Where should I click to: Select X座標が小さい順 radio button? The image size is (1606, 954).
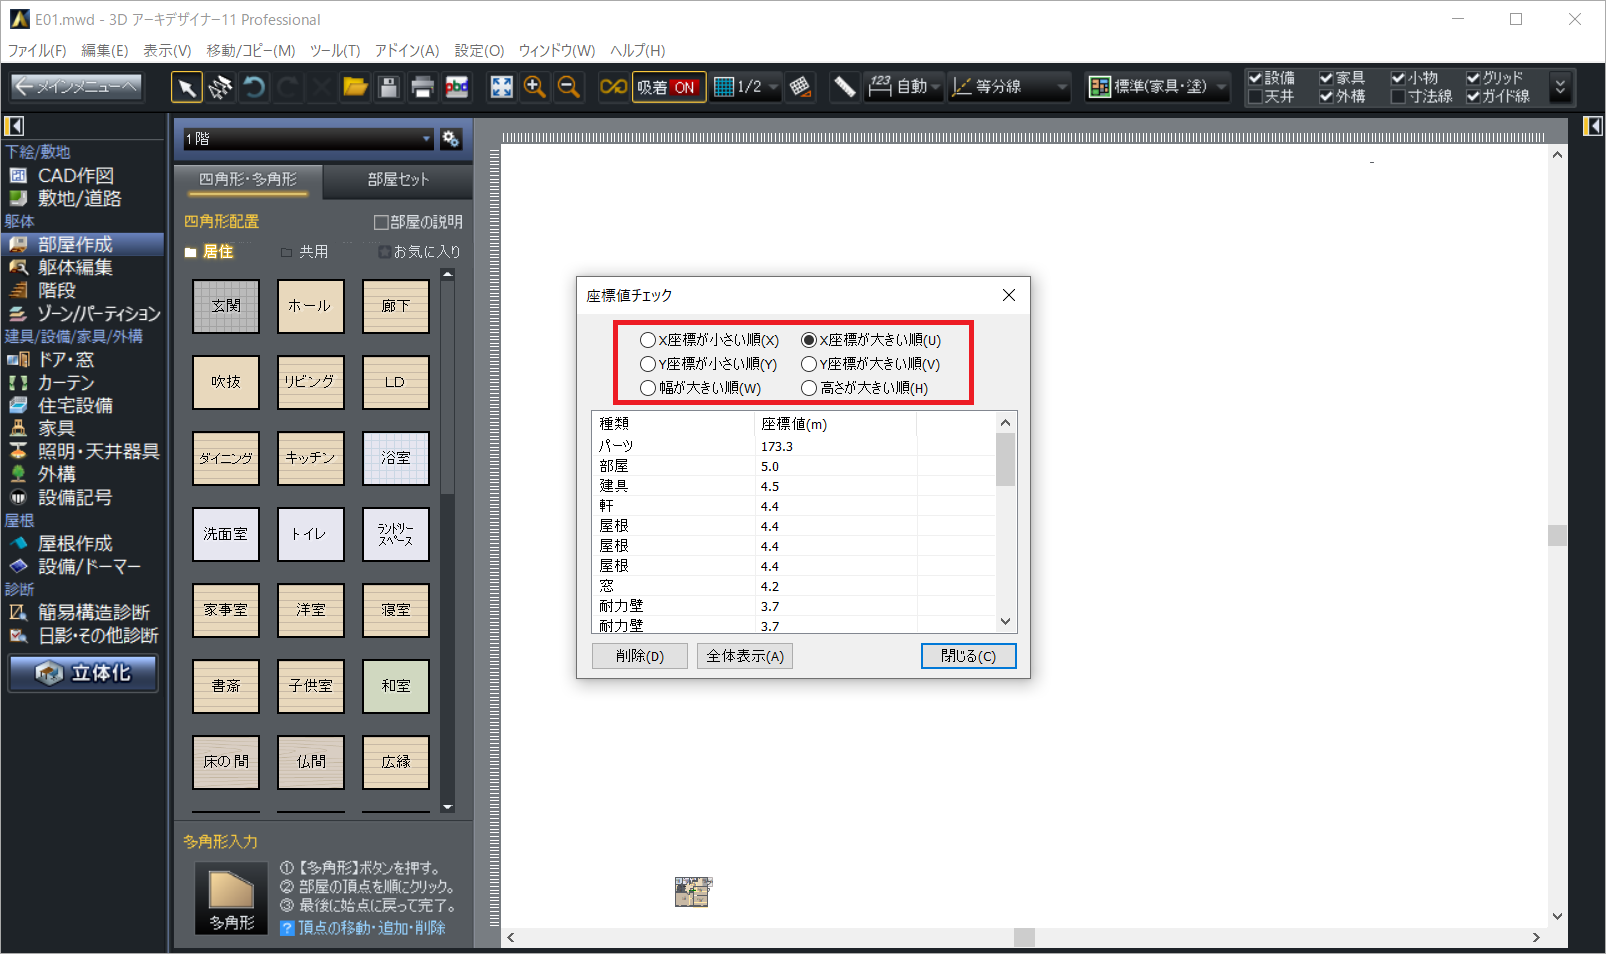tap(648, 340)
